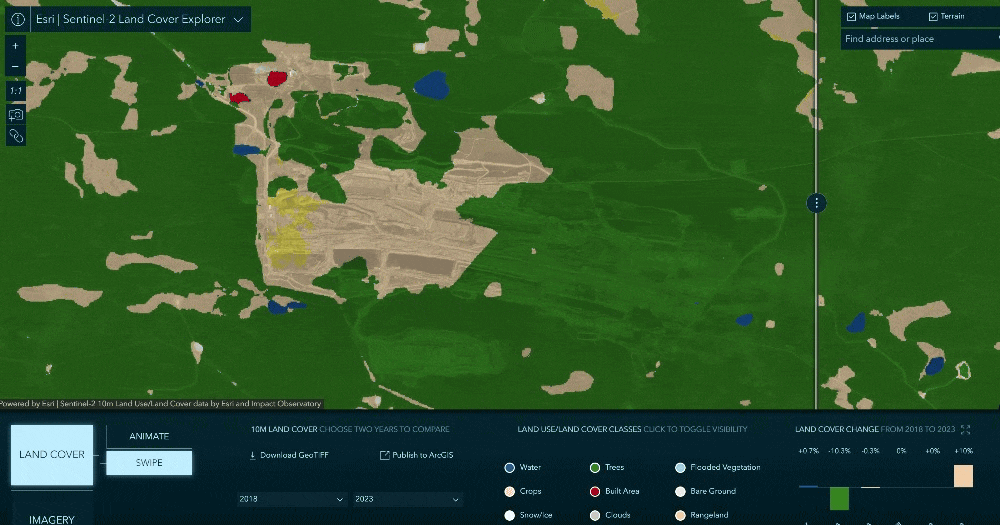Disable the Map Labels checkbox
1000x525 pixels.
pyautogui.click(x=851, y=17)
